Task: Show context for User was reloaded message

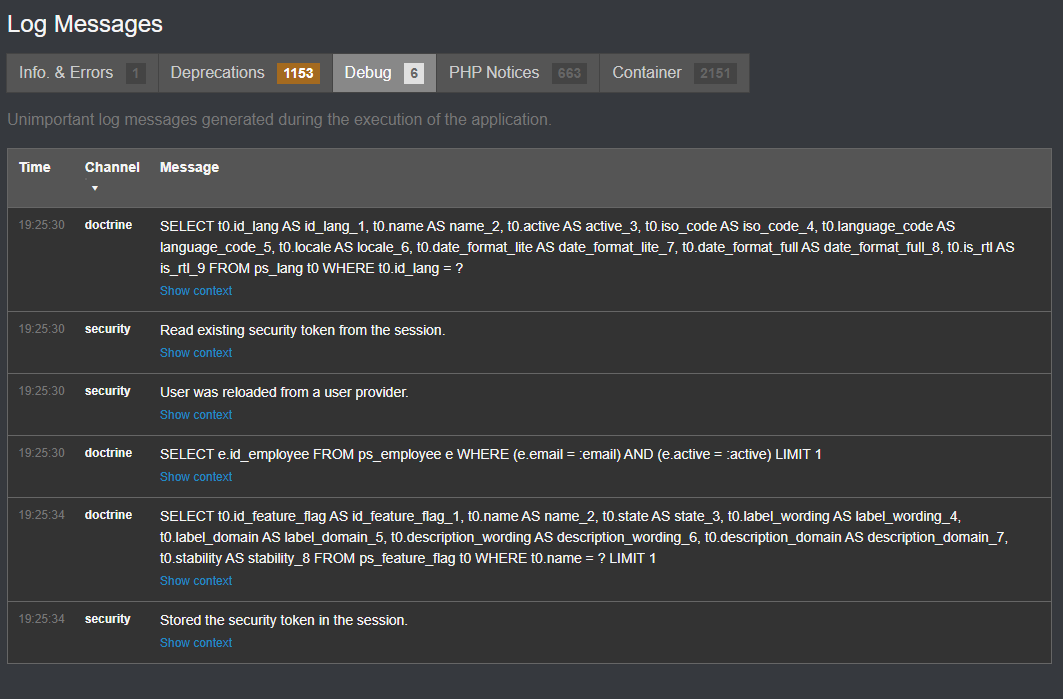Action: [196, 415]
